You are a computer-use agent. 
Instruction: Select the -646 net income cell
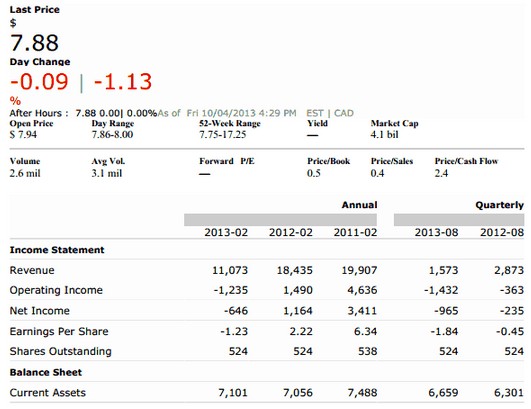pos(236,311)
